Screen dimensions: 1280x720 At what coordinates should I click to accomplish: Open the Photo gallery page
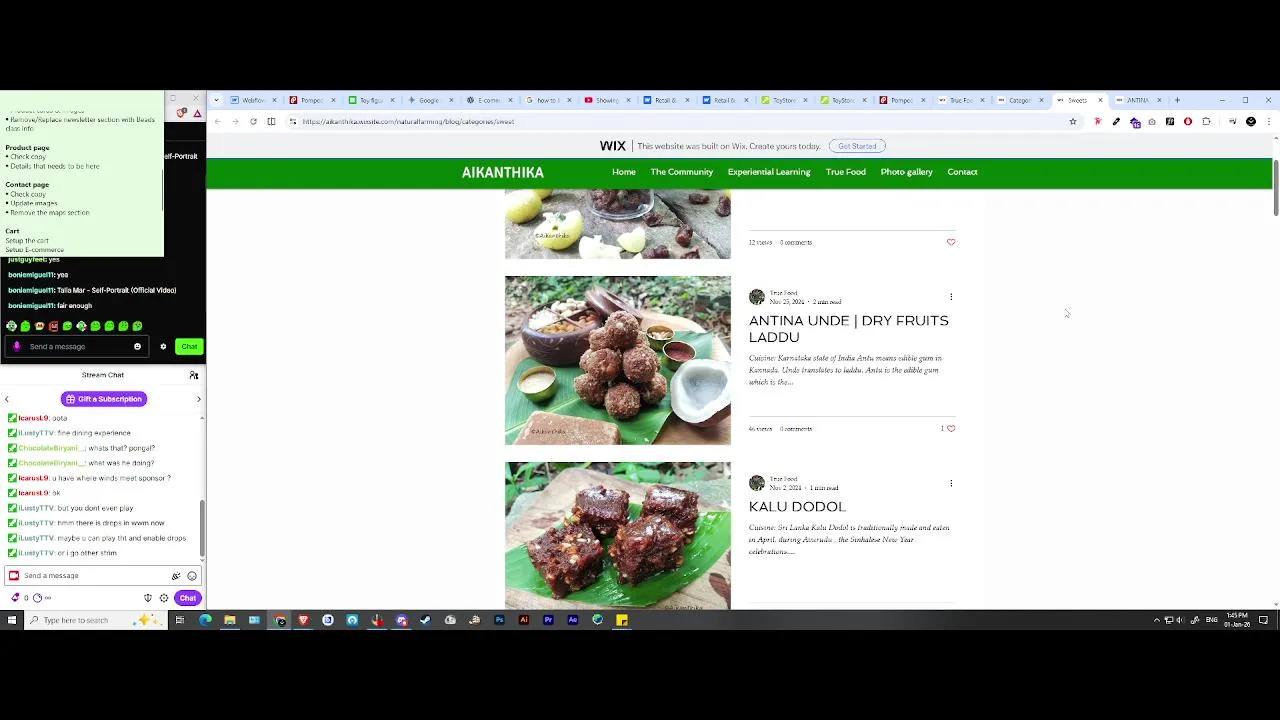click(907, 172)
